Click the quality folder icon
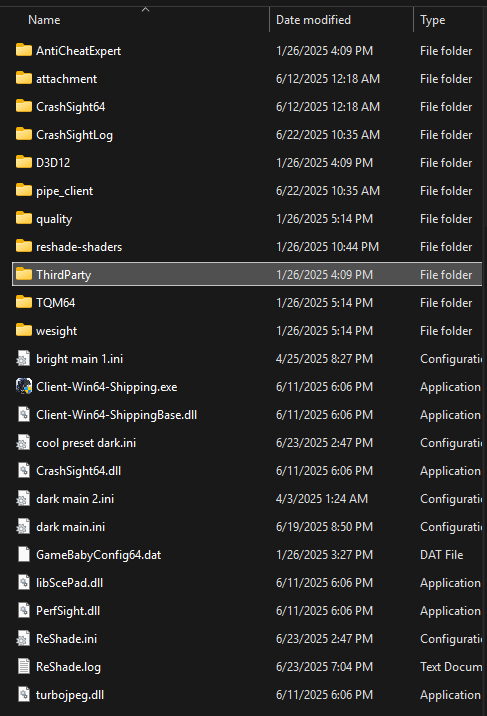The width and height of the screenshot is (487, 716). 24,218
